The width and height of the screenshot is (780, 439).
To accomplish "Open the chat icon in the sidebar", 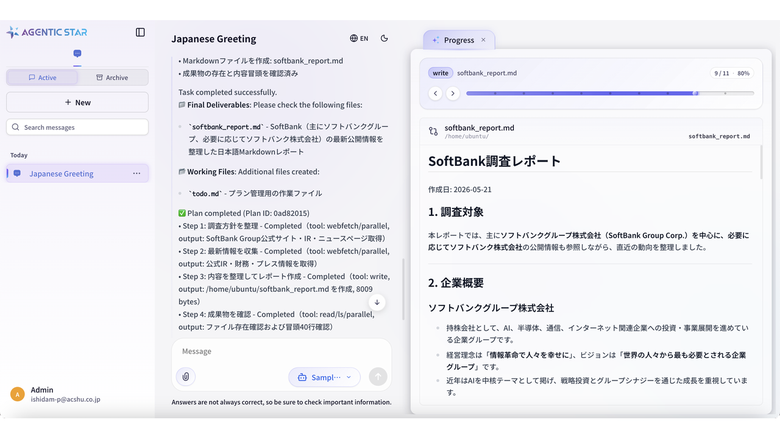I will 77,53.
